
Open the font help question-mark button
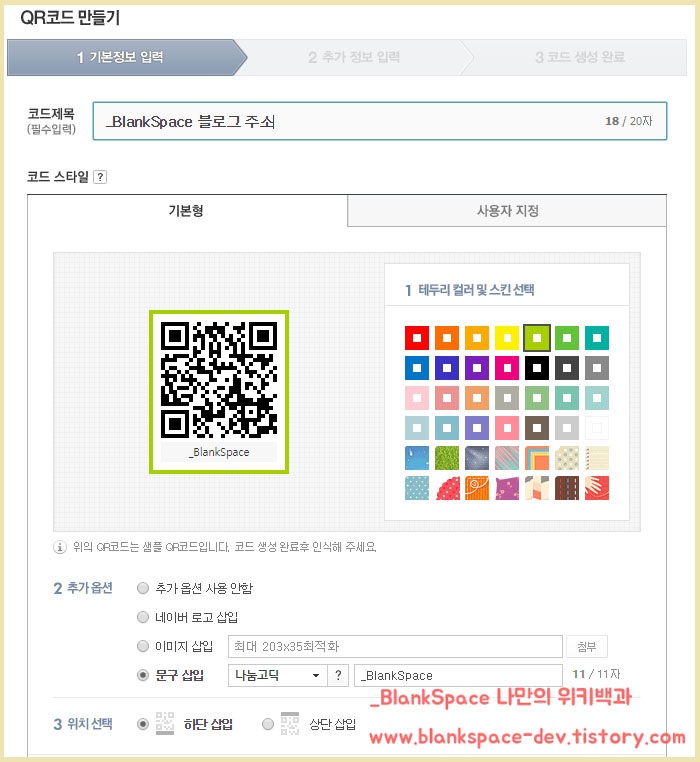(x=338, y=675)
